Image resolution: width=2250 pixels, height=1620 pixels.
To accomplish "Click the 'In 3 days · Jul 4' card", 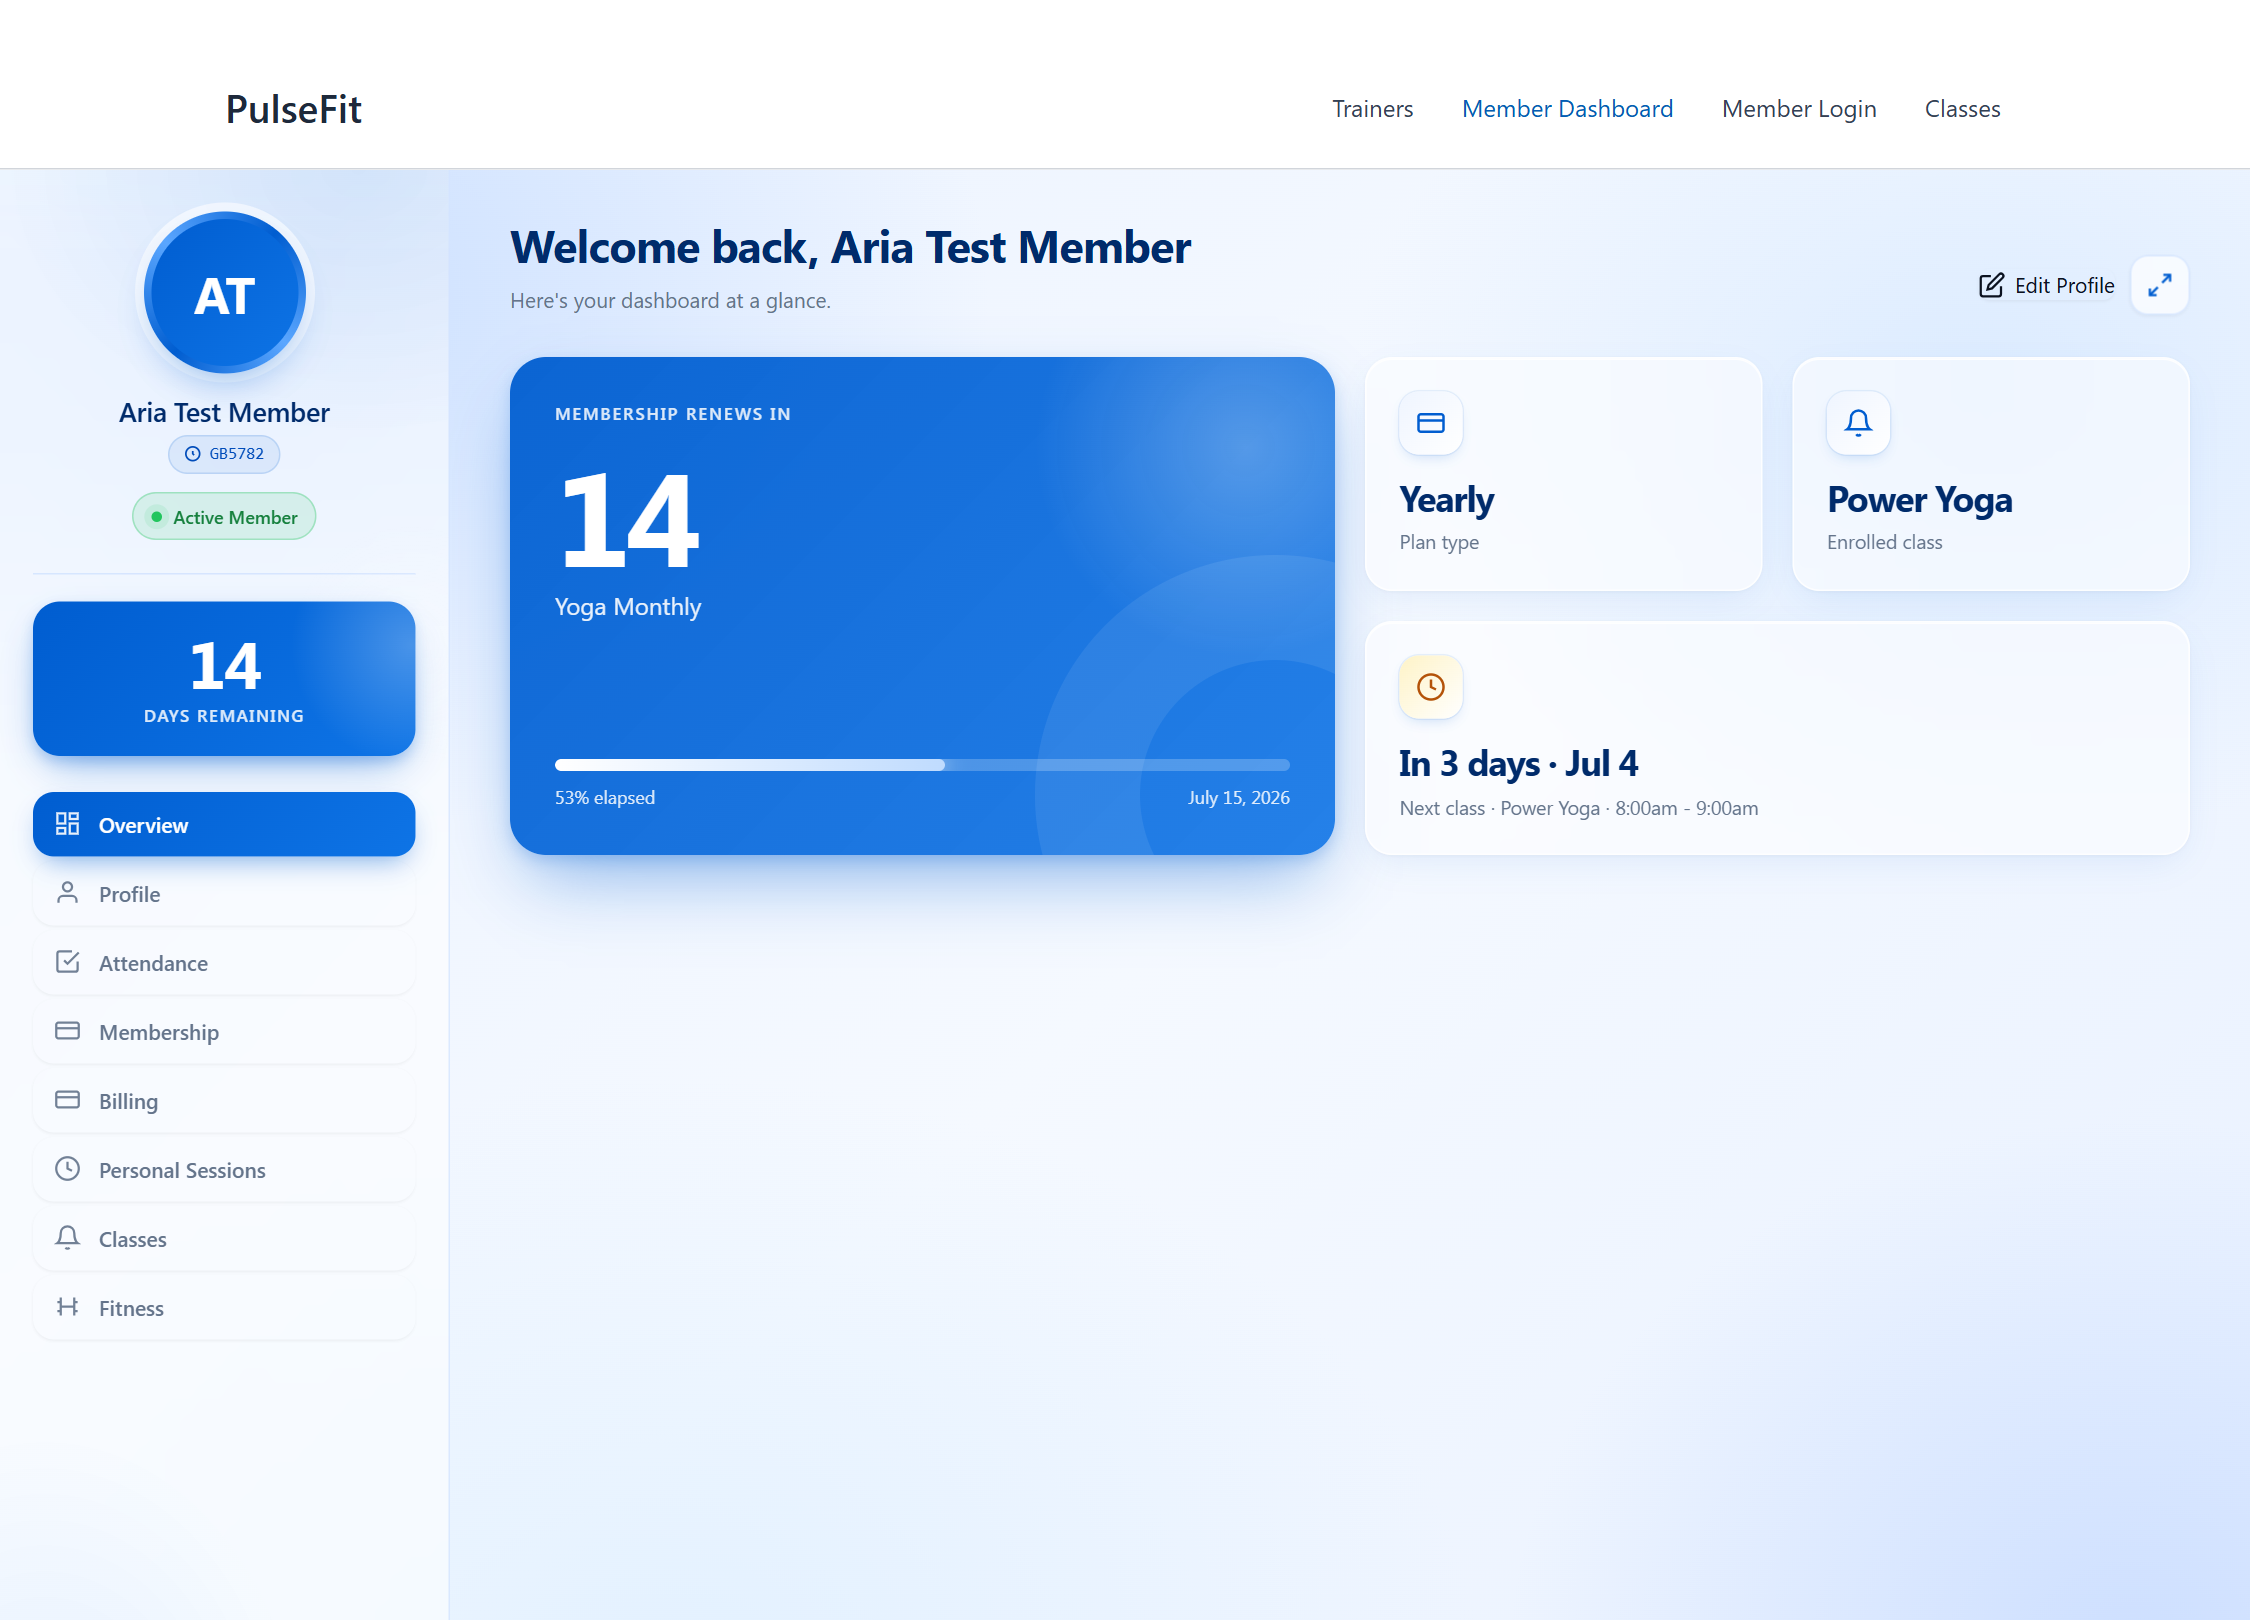I will click(1777, 738).
